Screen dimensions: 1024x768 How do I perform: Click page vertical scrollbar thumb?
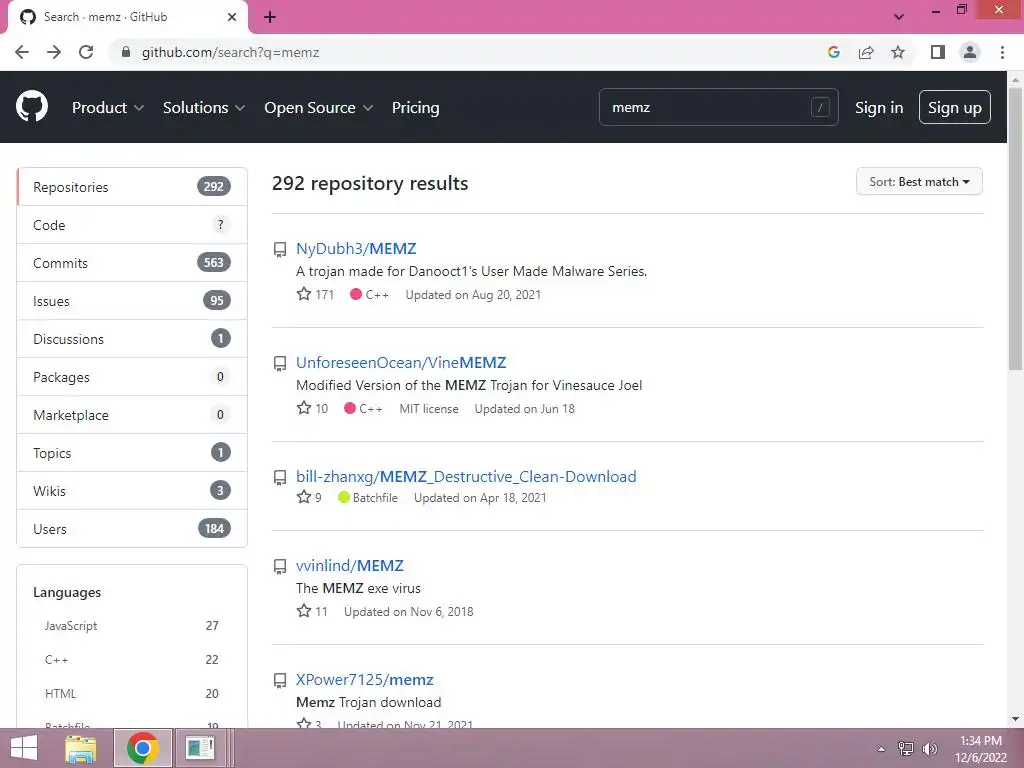[1015, 229]
